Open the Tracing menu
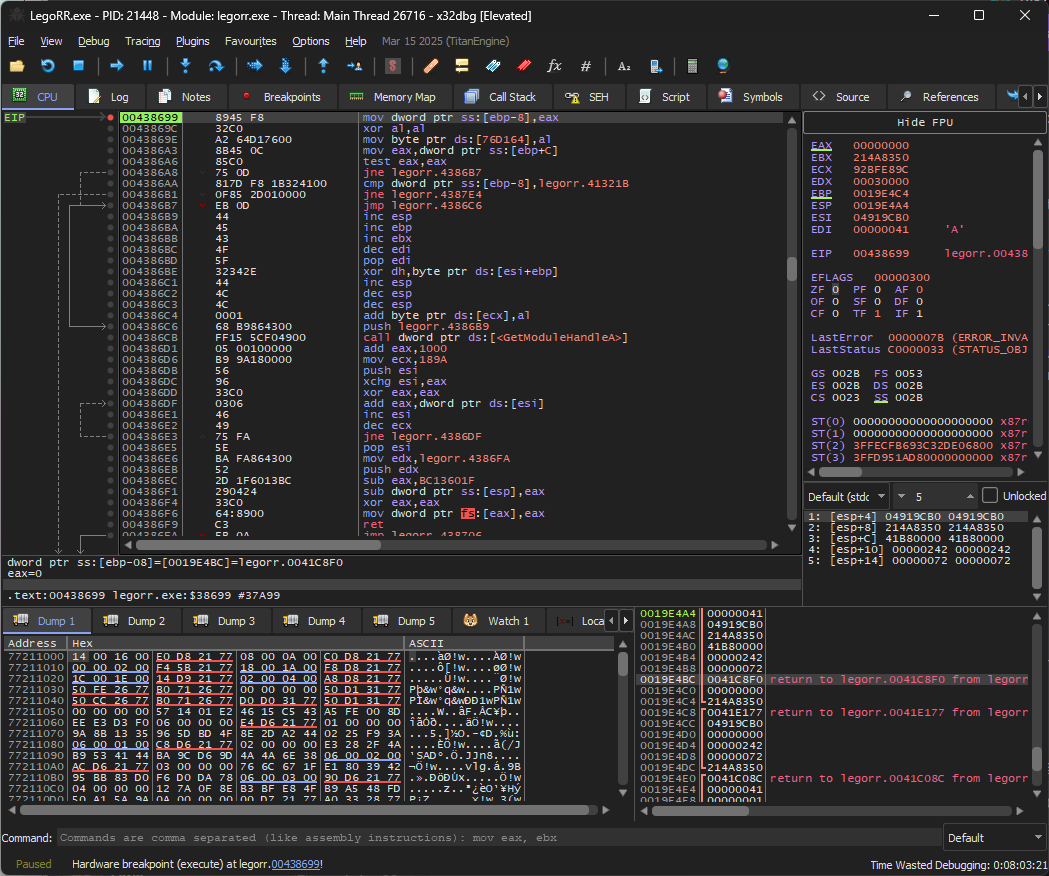 pyautogui.click(x=142, y=41)
